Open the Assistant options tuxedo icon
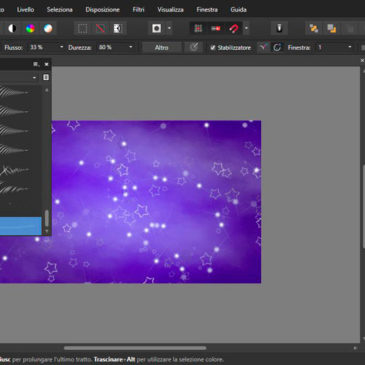Screen dimensions: 365x365 (279, 29)
